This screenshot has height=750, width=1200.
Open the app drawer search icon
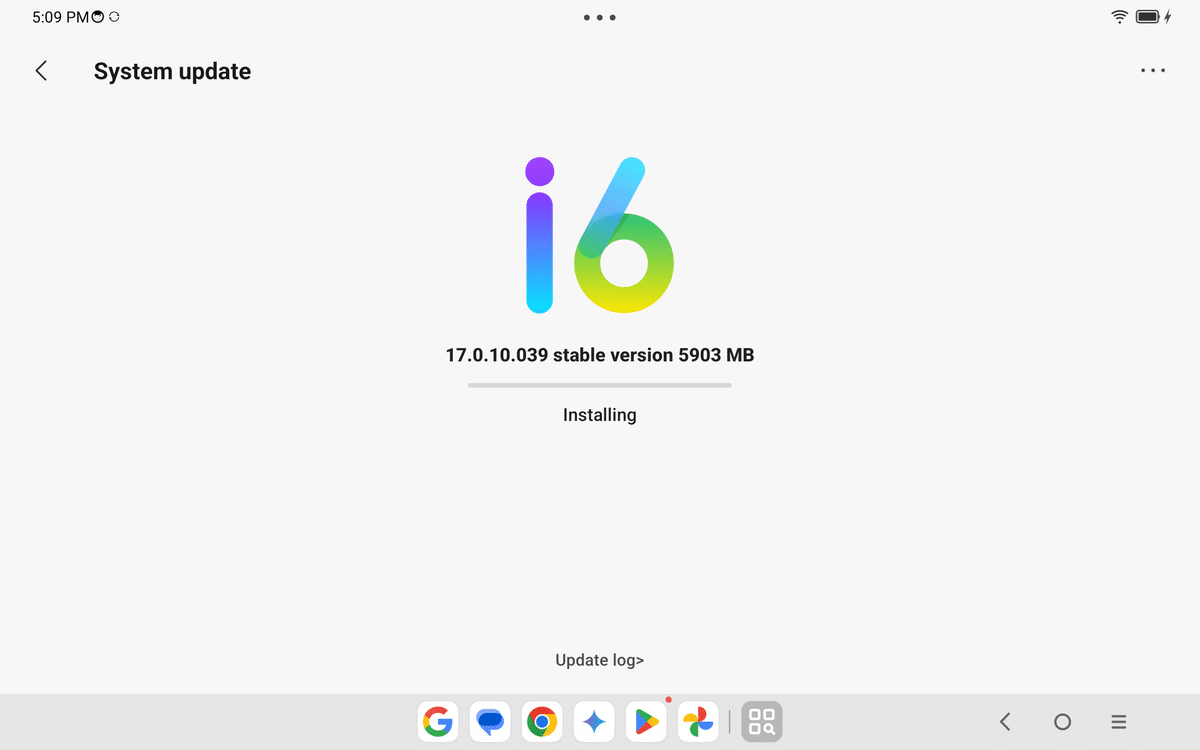coord(760,721)
